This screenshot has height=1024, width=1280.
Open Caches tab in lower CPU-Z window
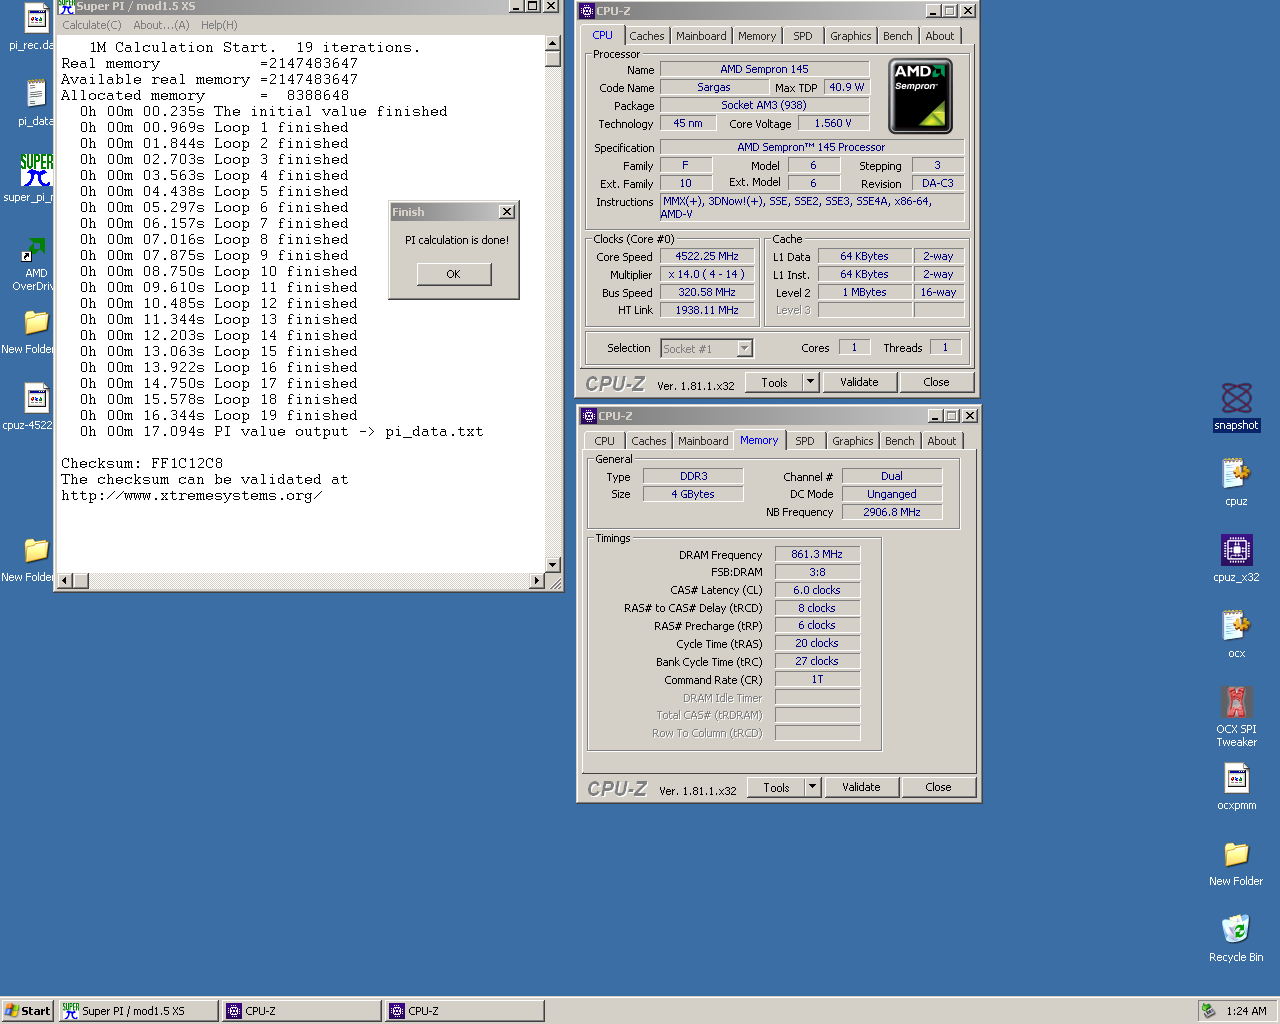coord(649,441)
